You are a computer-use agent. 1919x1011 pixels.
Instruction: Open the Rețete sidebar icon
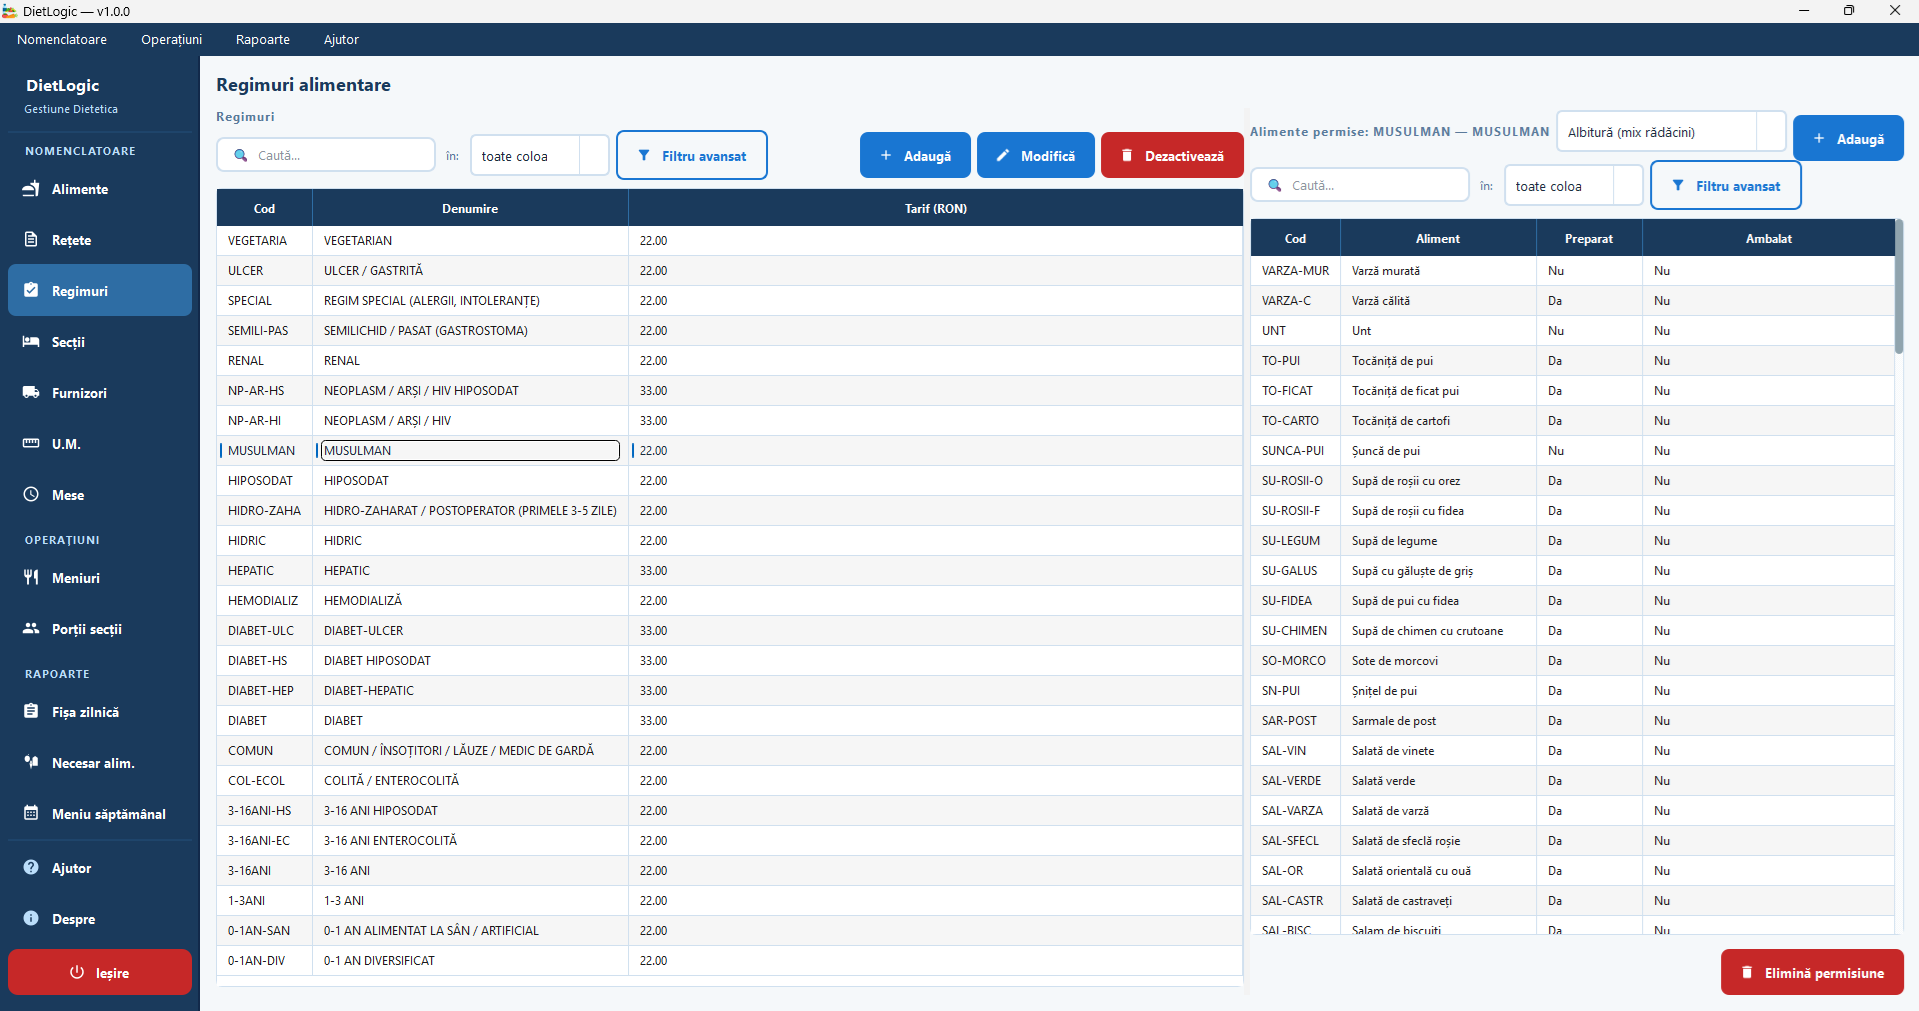coord(31,240)
